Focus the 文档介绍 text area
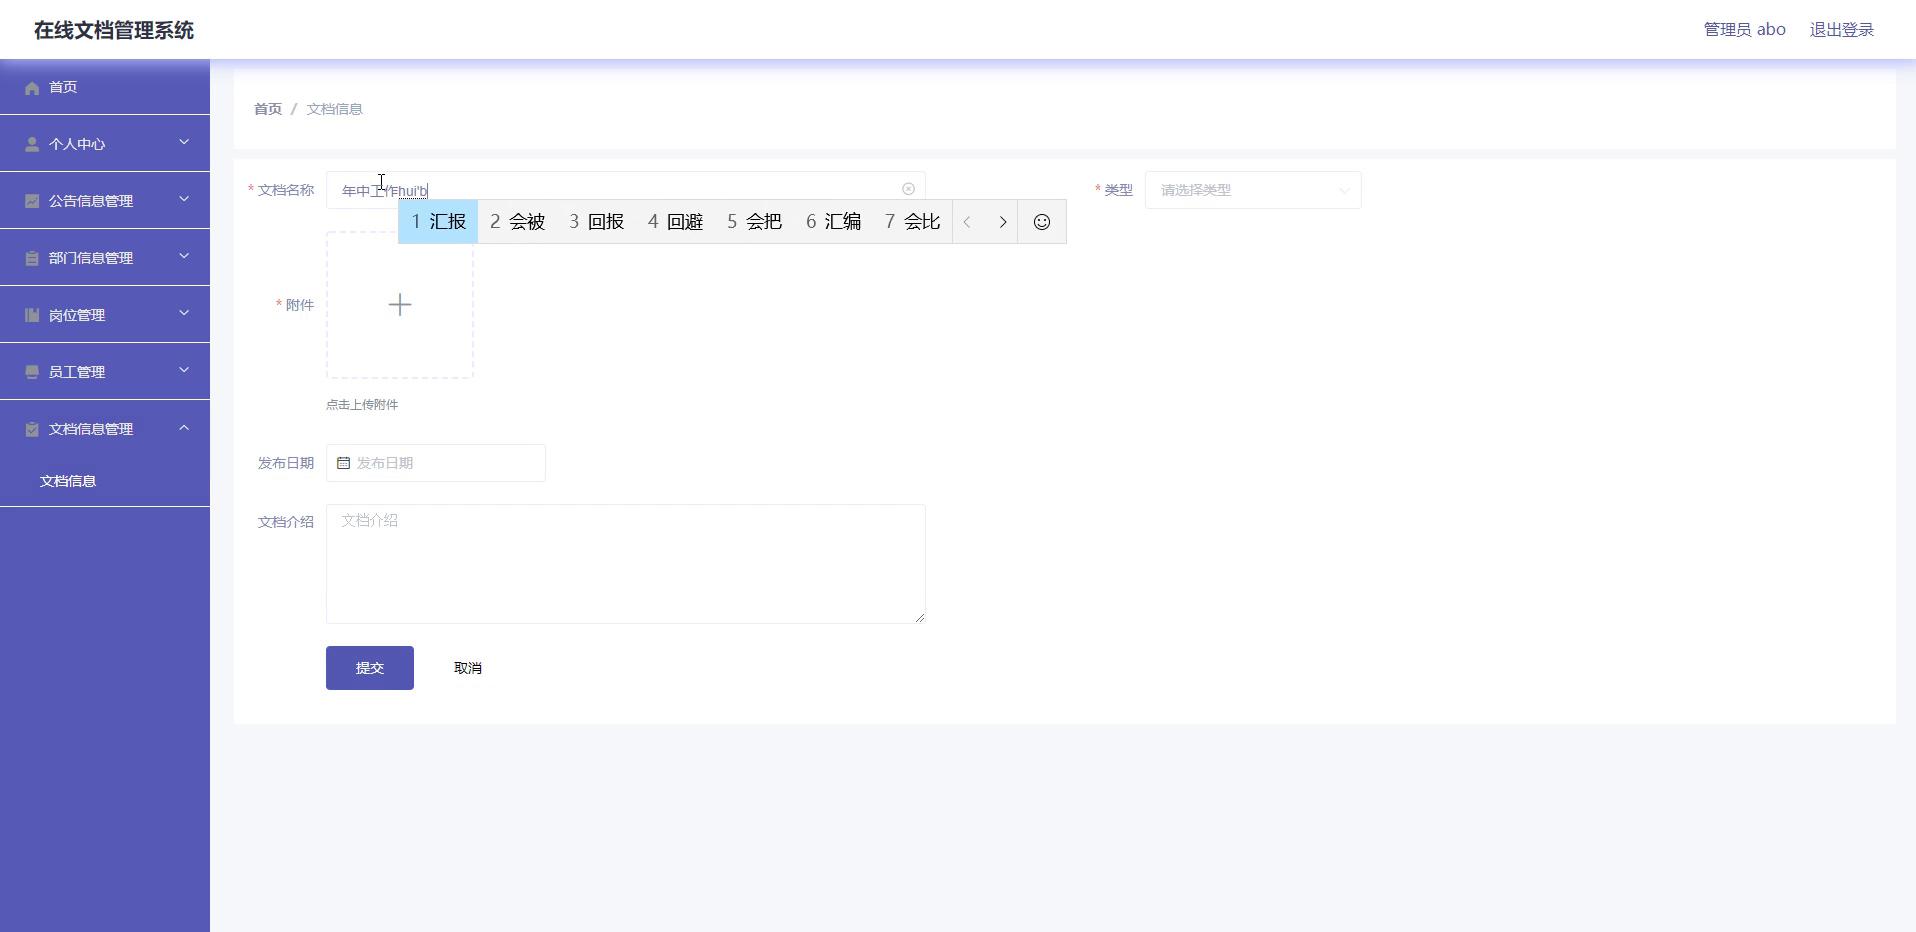Screen dimensions: 1916x932 click(x=625, y=564)
